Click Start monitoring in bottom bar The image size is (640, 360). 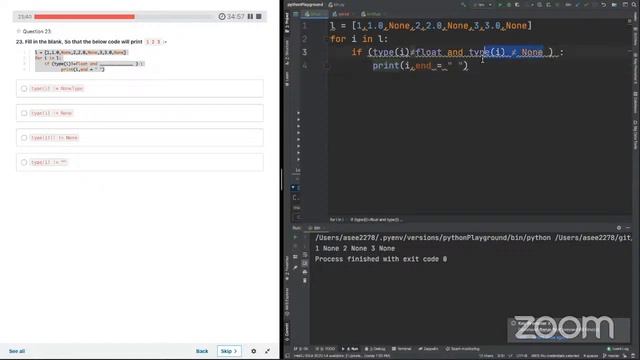(x=463, y=349)
